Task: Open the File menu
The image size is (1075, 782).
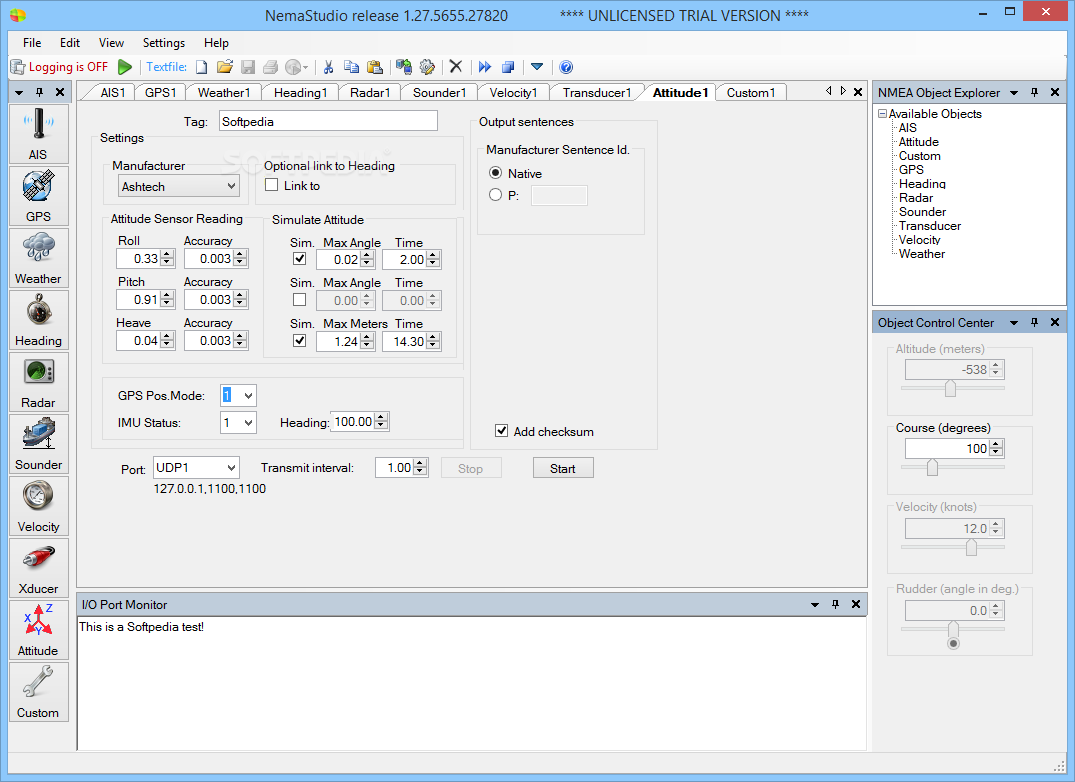Action: pyautogui.click(x=32, y=42)
